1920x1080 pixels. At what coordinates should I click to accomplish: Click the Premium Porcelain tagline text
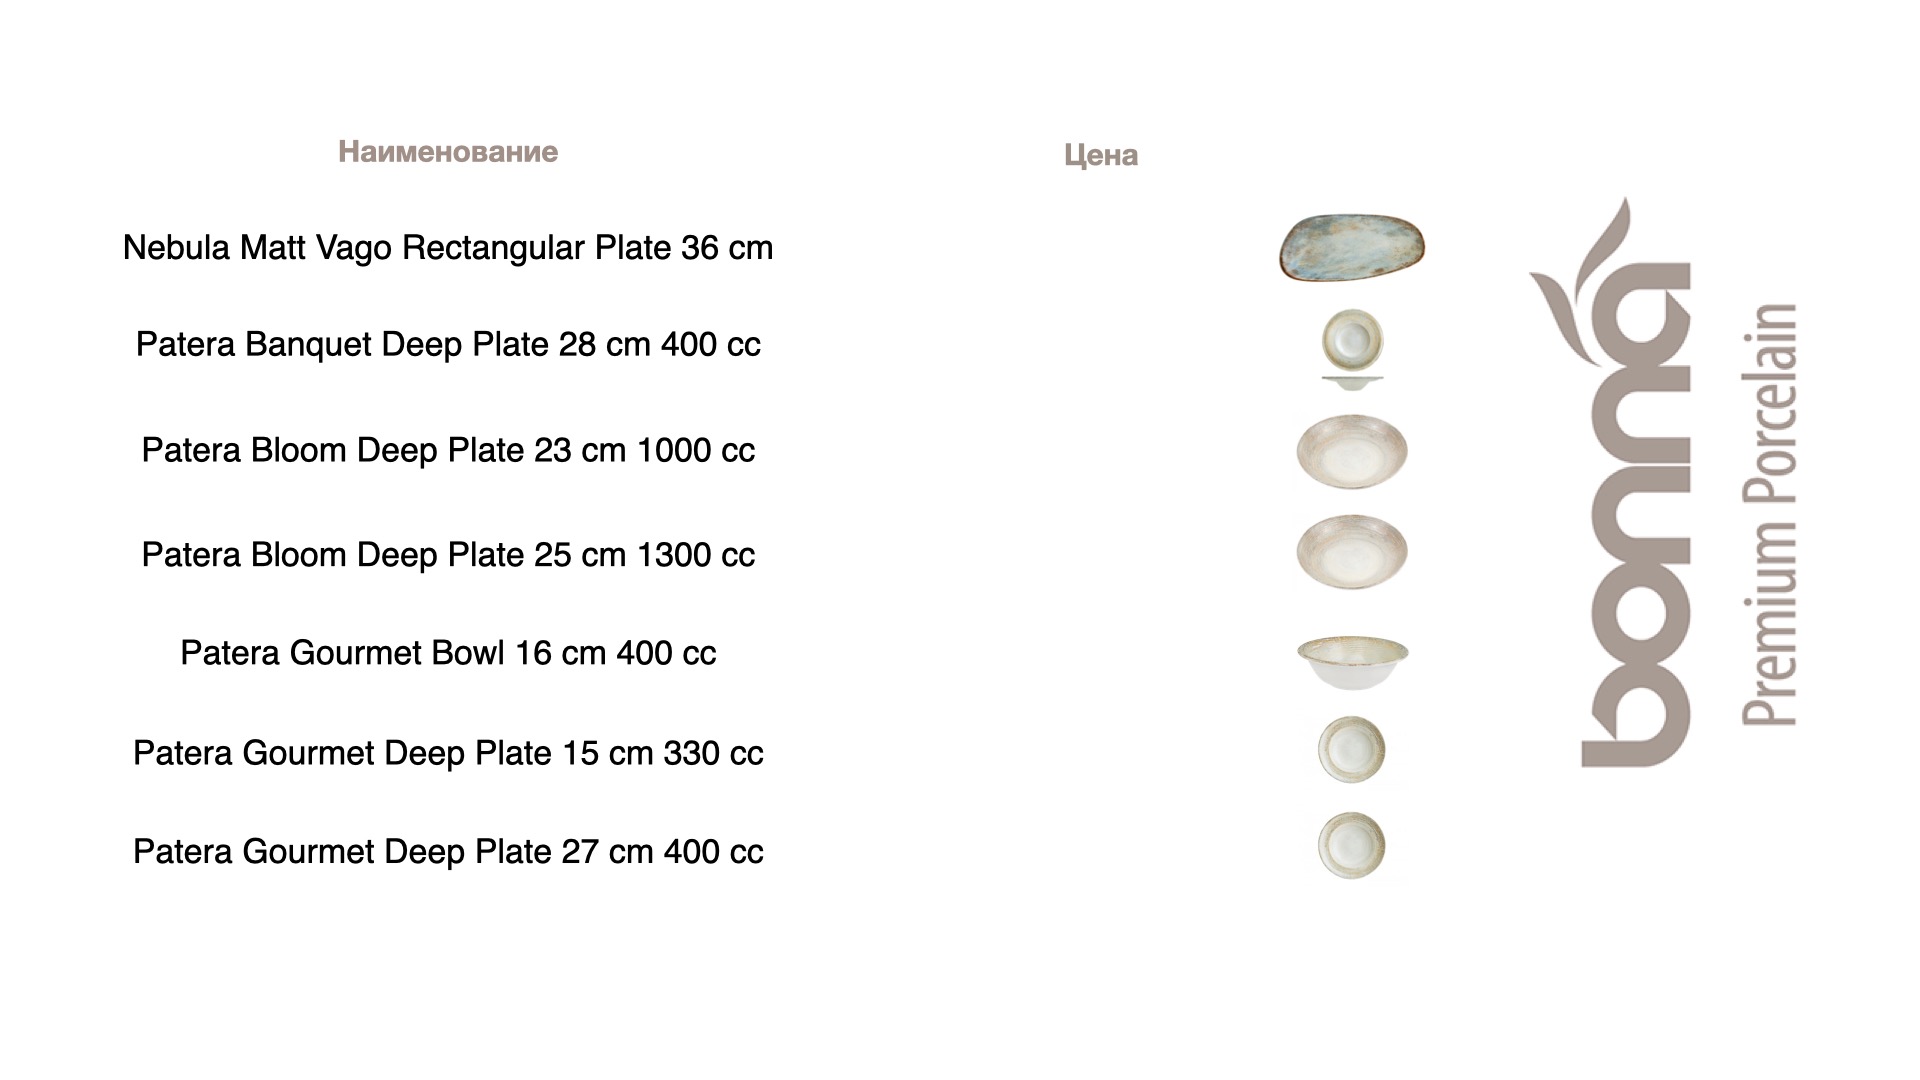(1770, 515)
